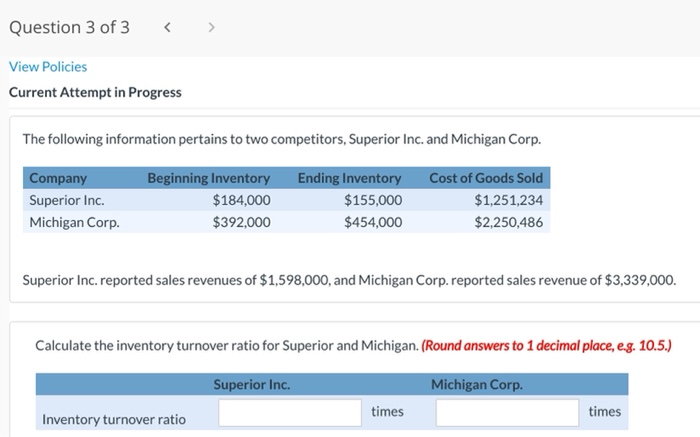Viewport: 700px width, 437px height.
Task: Select the $184,000 beginning inventory value
Action: click(242, 200)
